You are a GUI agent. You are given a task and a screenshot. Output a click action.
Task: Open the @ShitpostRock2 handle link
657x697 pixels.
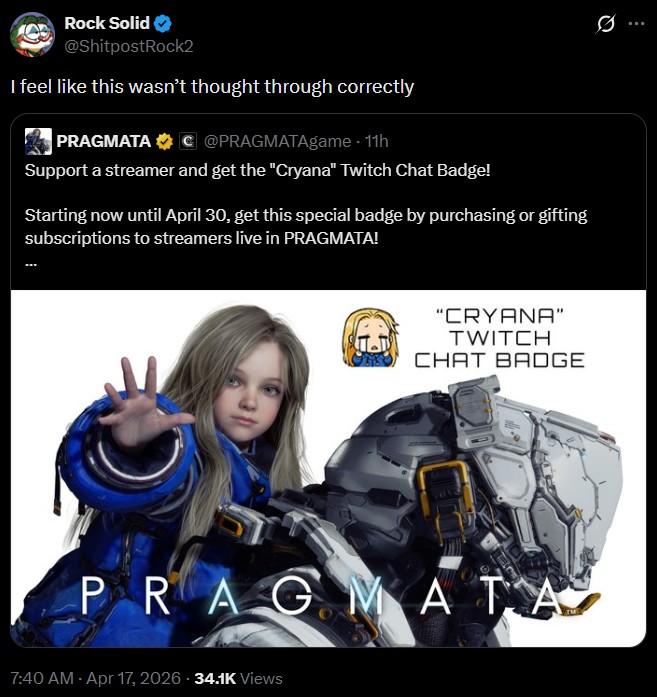[129, 46]
